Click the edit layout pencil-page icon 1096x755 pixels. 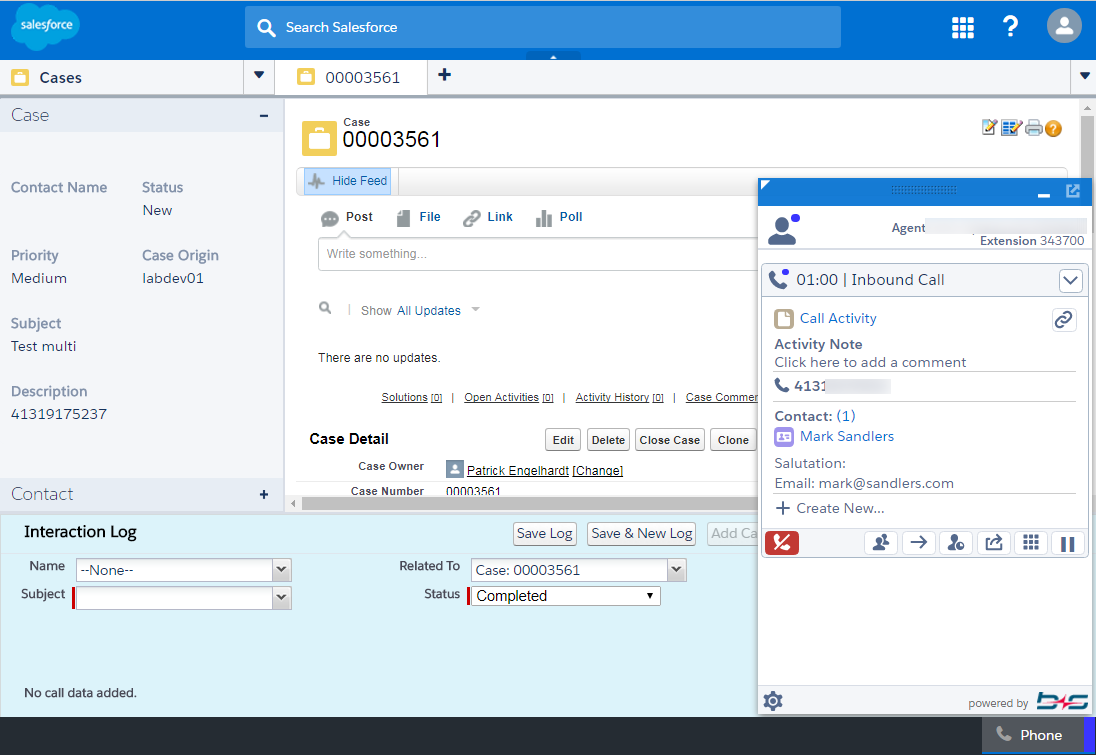tap(989, 127)
